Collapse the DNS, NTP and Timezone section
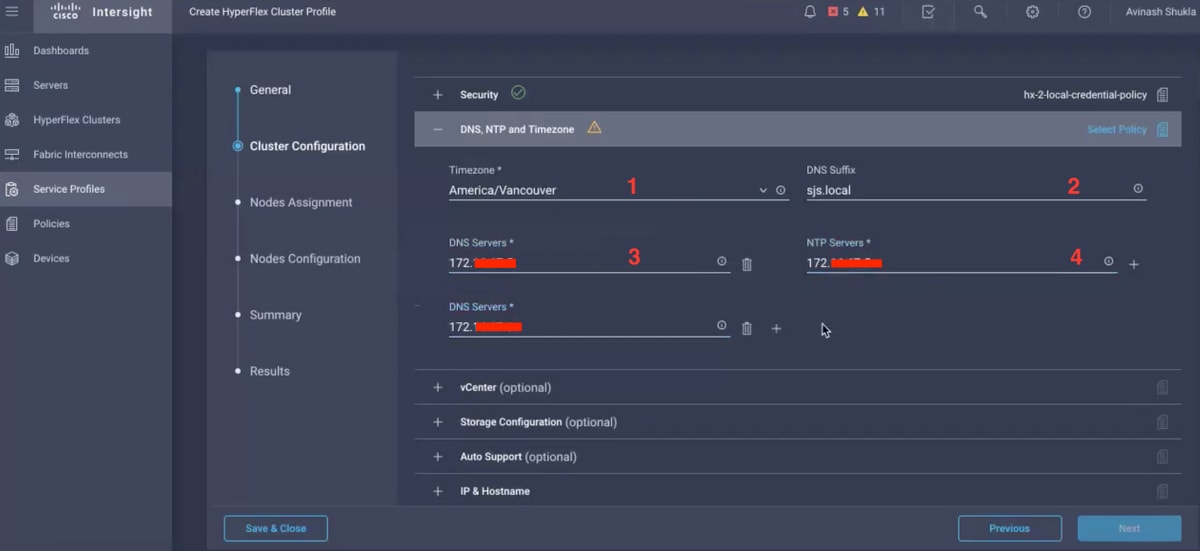This screenshot has width=1200, height=551. pos(438,129)
